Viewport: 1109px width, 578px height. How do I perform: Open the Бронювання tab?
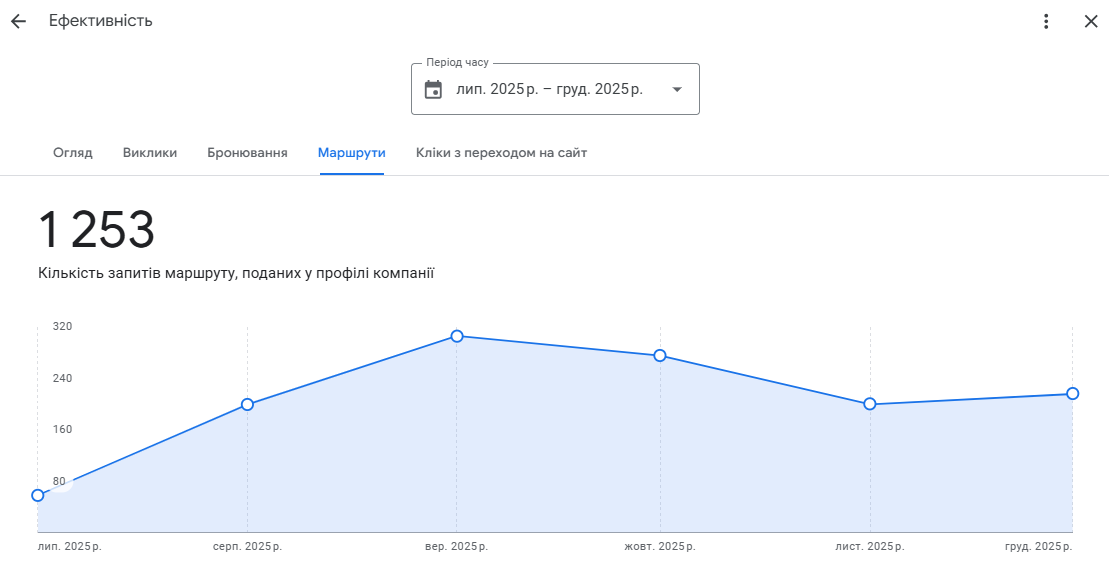[247, 153]
